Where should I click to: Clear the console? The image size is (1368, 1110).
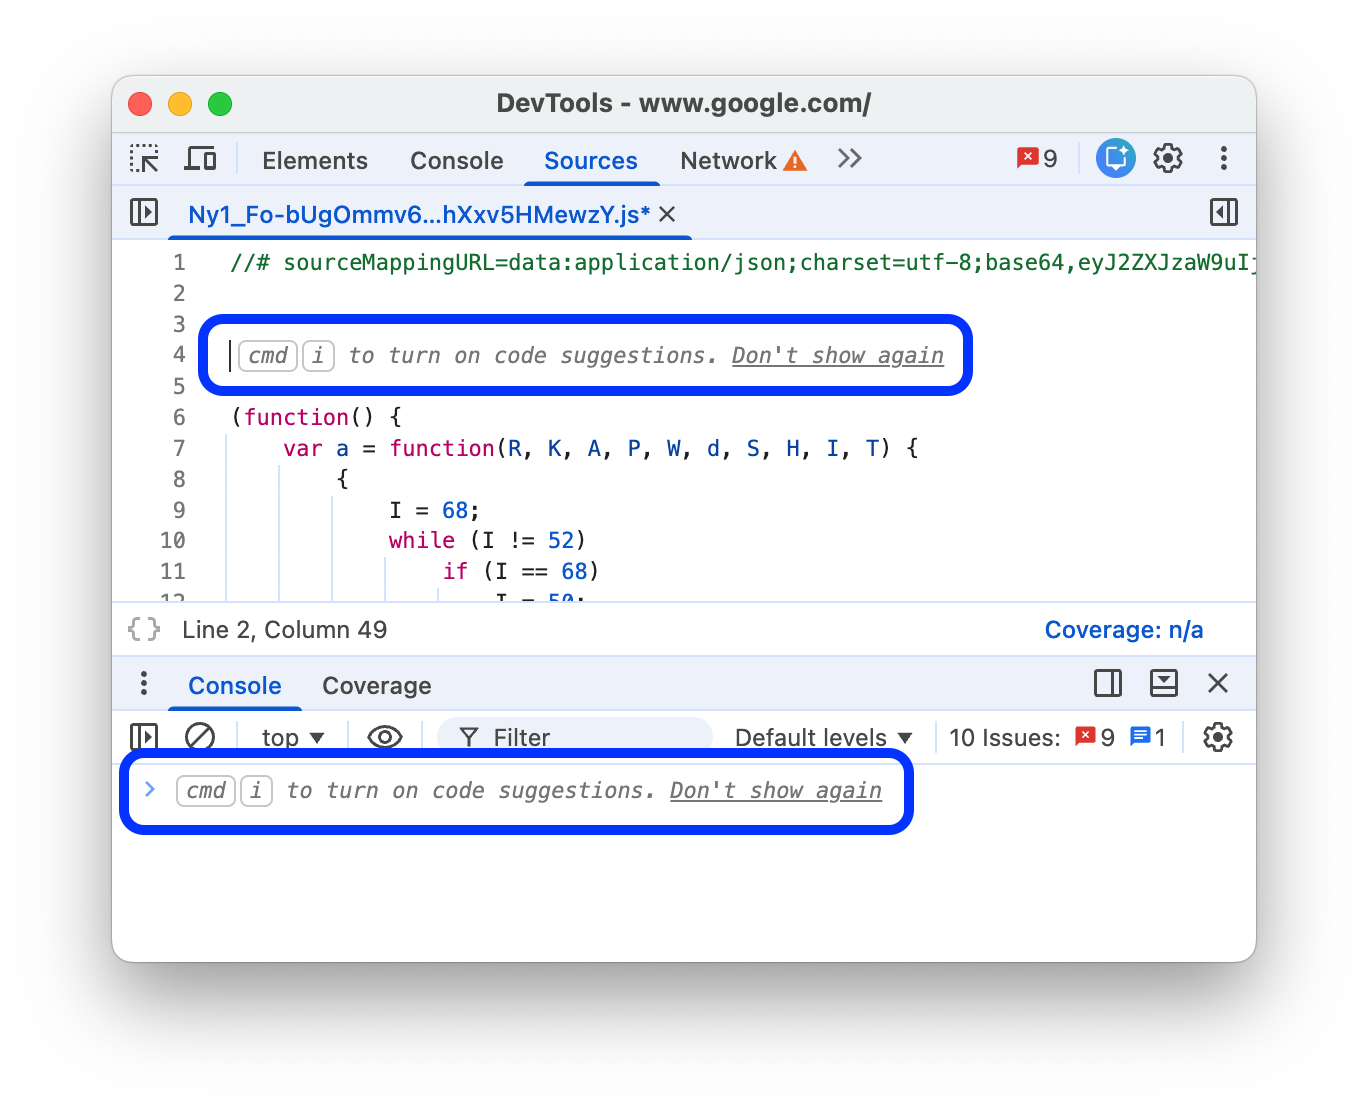[200, 737]
